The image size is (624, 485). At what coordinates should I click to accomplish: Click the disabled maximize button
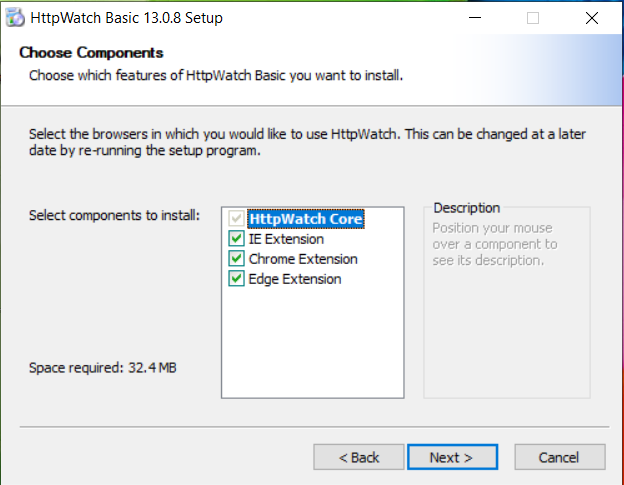(533, 18)
